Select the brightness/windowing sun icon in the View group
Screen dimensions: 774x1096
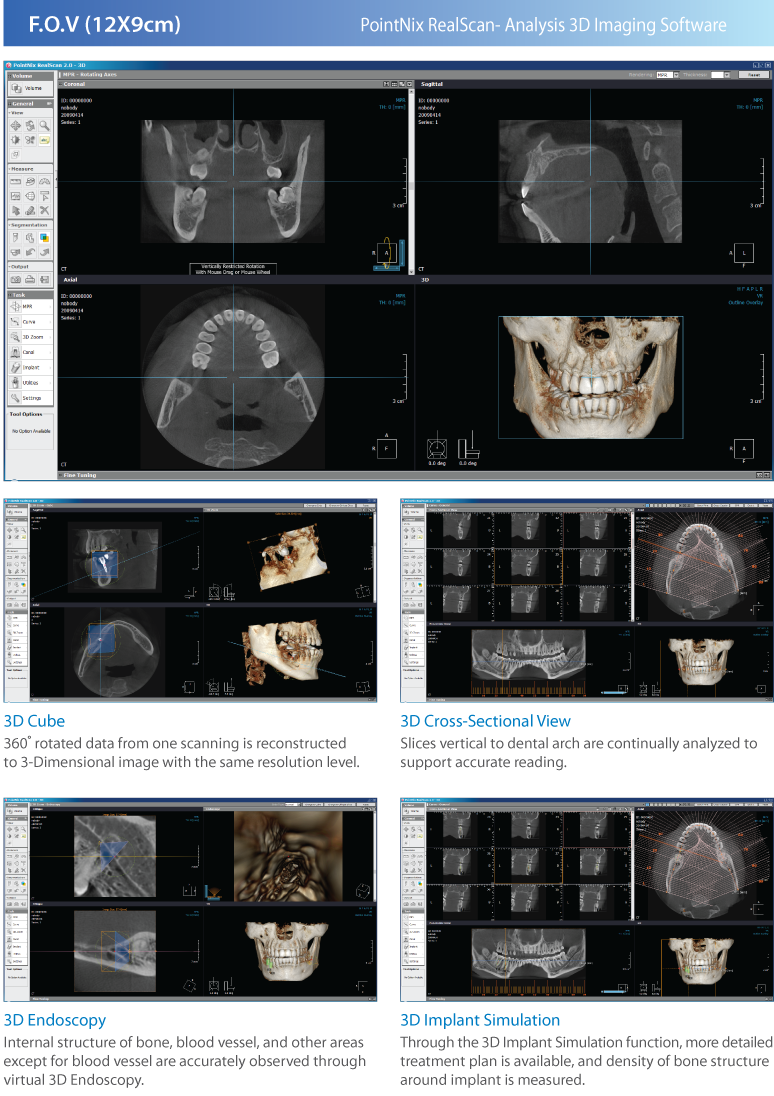tap(15, 140)
